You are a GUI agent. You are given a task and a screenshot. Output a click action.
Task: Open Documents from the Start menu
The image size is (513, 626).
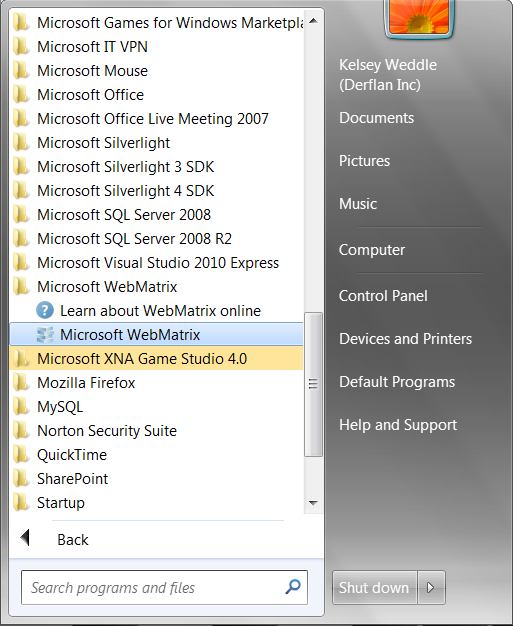(376, 118)
